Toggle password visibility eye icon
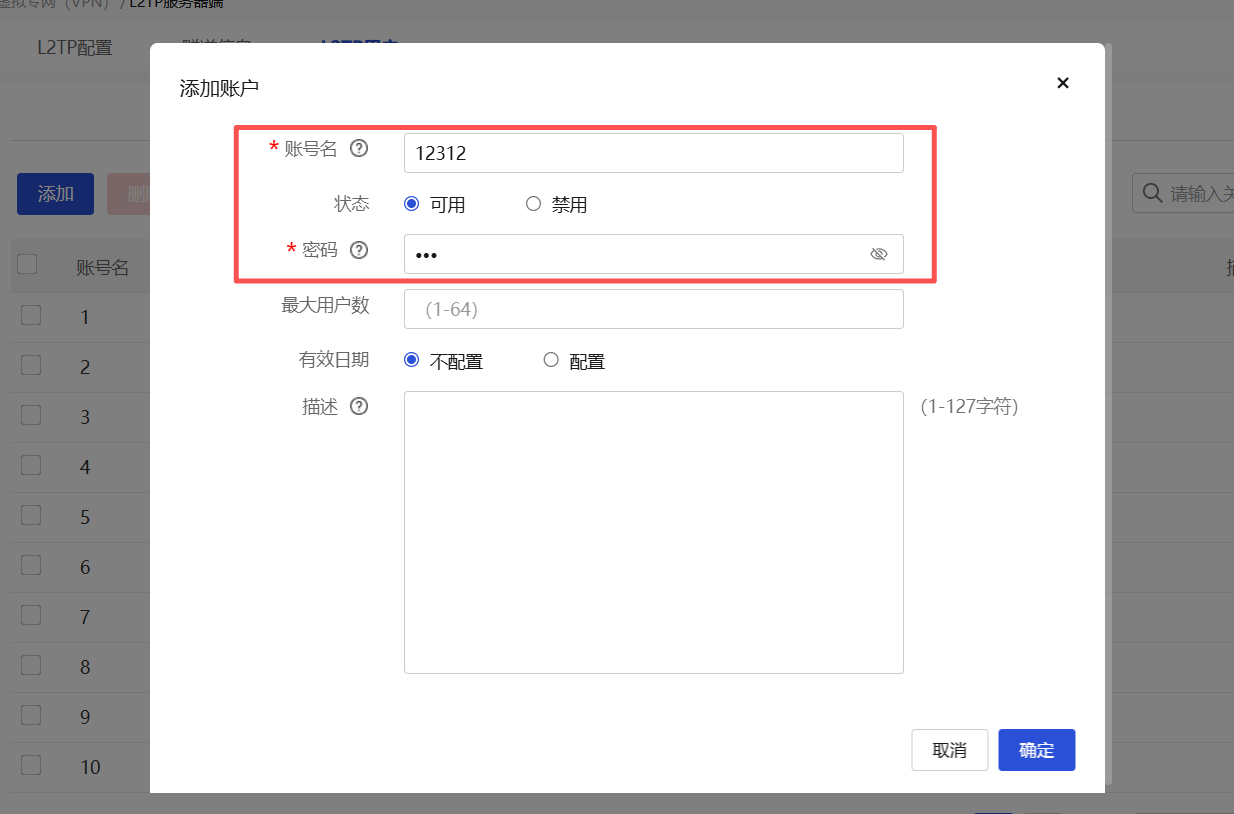This screenshot has width=1234, height=814. [x=879, y=254]
